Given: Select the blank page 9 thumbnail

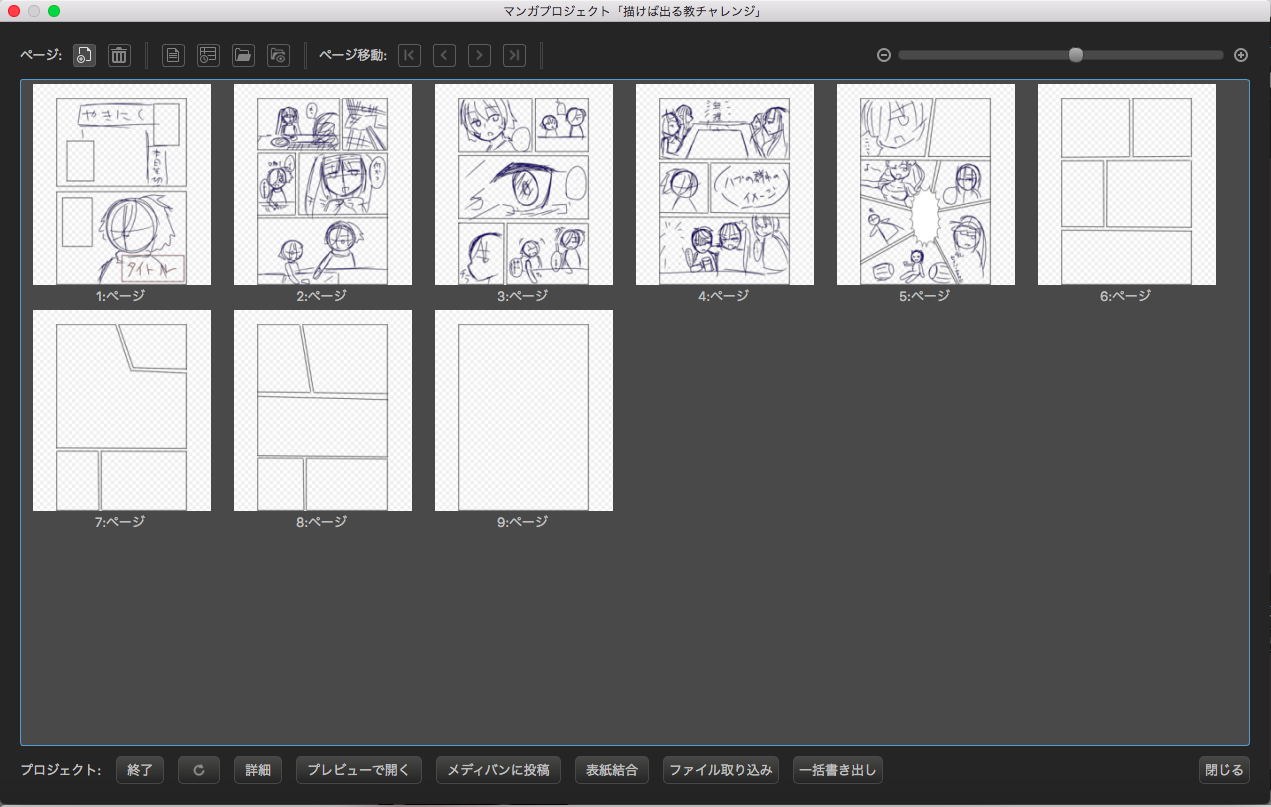Looking at the screenshot, I should pyautogui.click(x=523, y=411).
